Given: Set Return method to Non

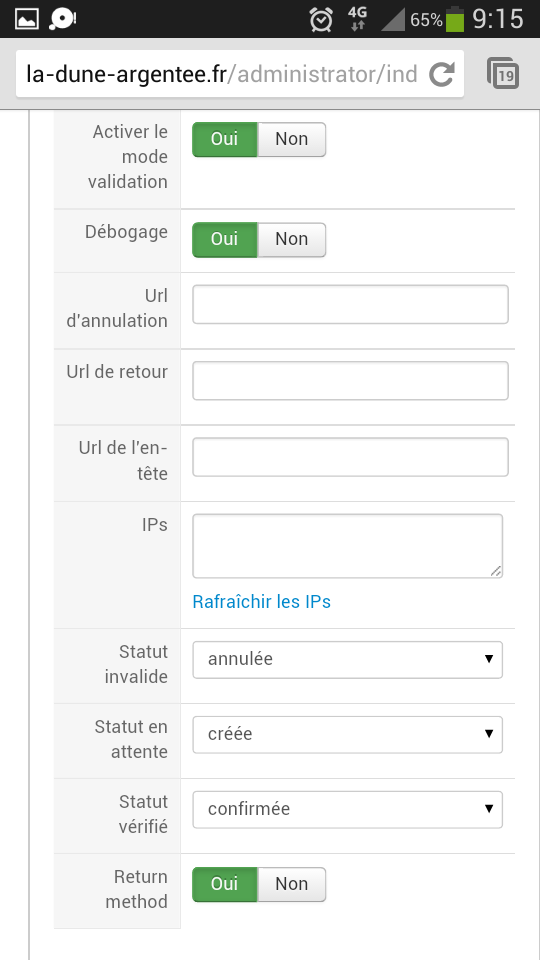Looking at the screenshot, I should (291, 884).
